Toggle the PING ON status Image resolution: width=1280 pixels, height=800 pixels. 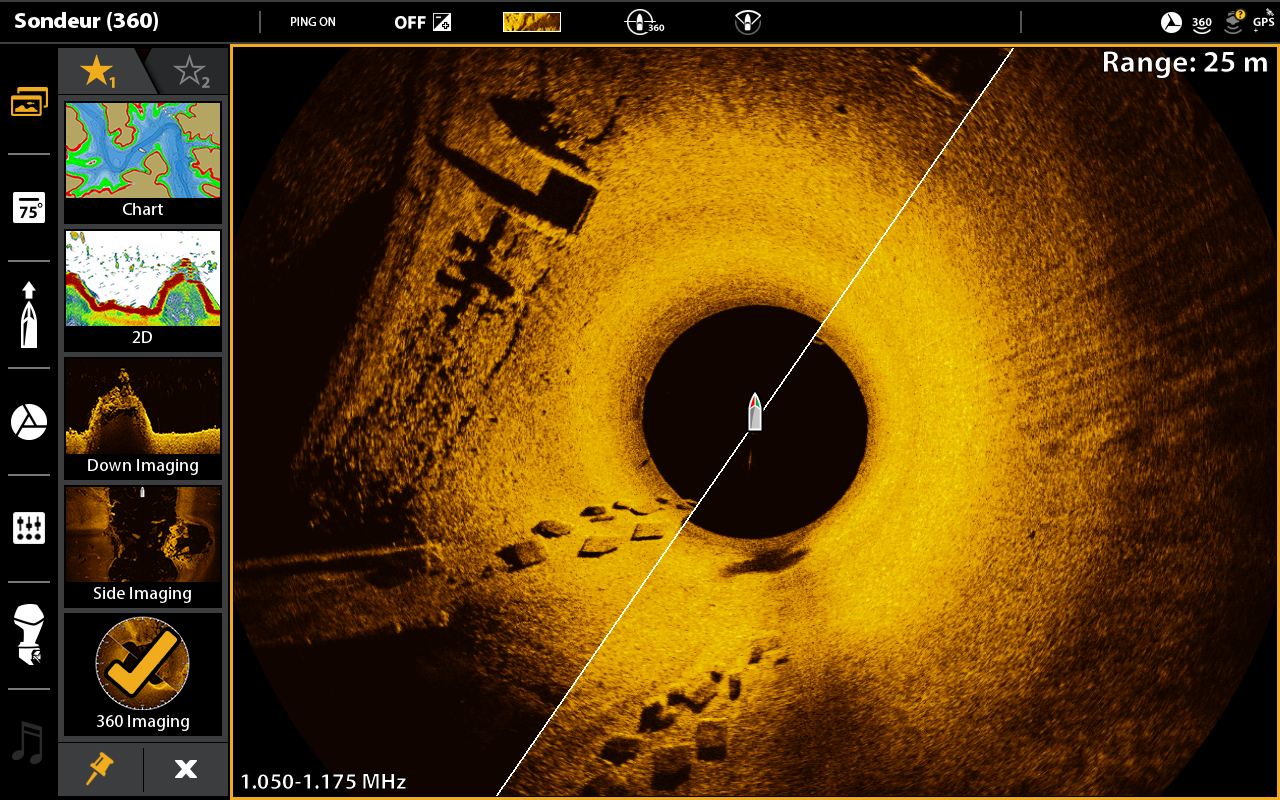click(x=313, y=22)
